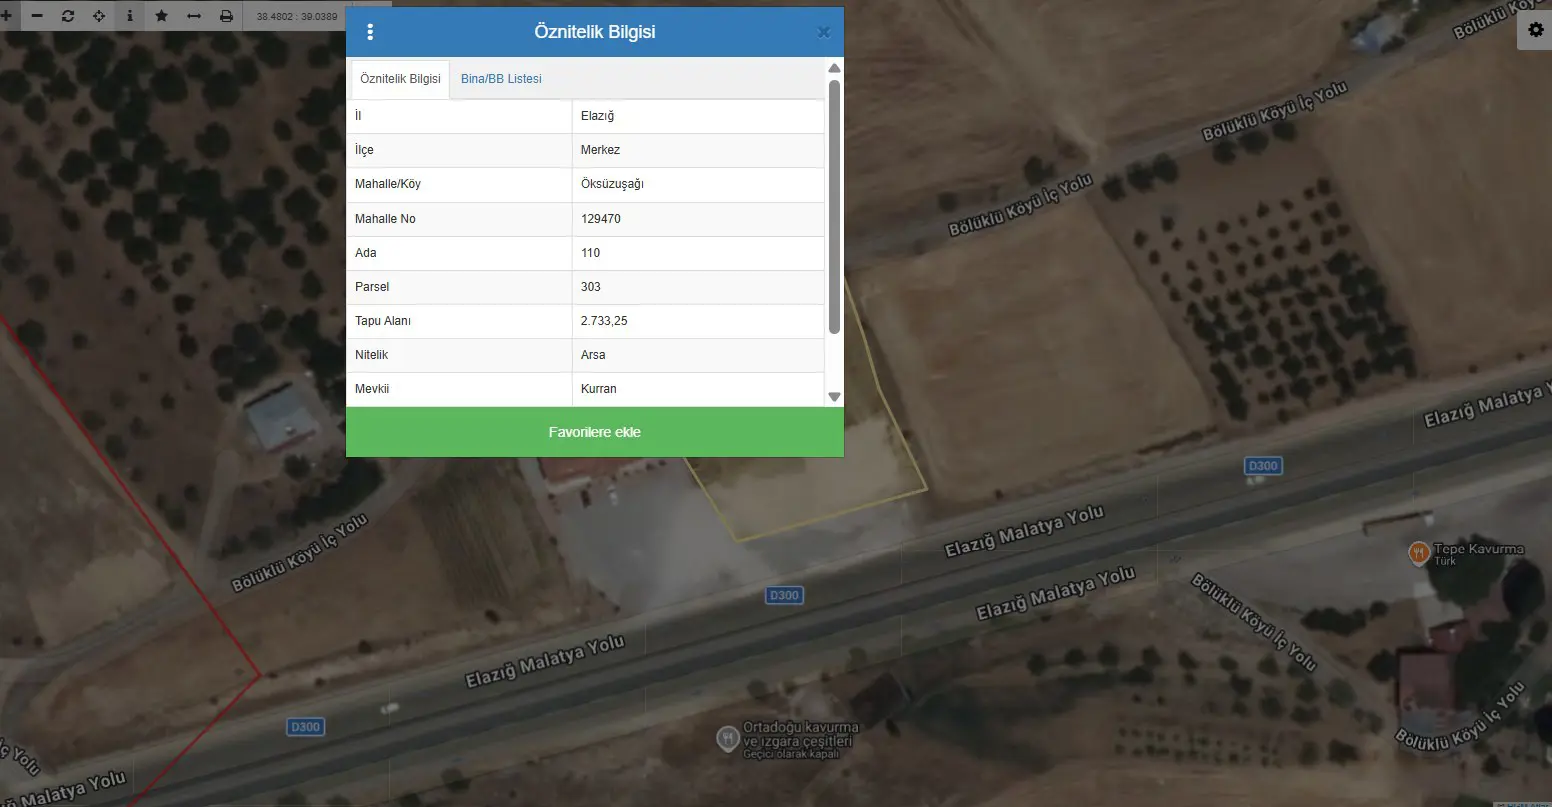Click the Merkez value cell
Viewport: 1552px width, 807px height.
[x=698, y=150]
